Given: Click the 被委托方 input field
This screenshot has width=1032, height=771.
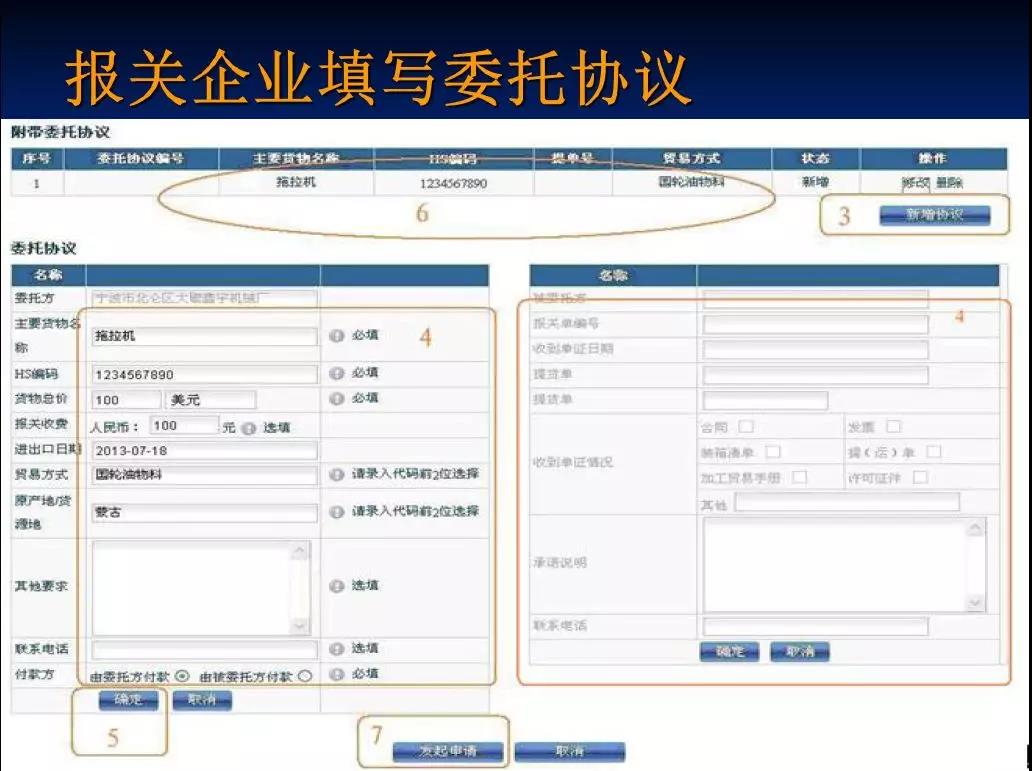Looking at the screenshot, I should pyautogui.click(x=815, y=298).
